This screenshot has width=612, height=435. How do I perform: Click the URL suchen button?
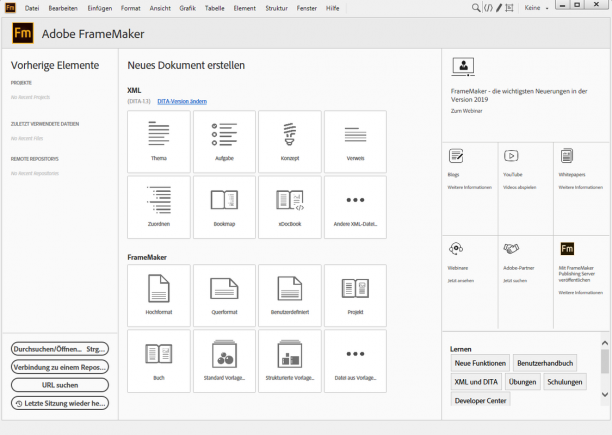coord(60,385)
